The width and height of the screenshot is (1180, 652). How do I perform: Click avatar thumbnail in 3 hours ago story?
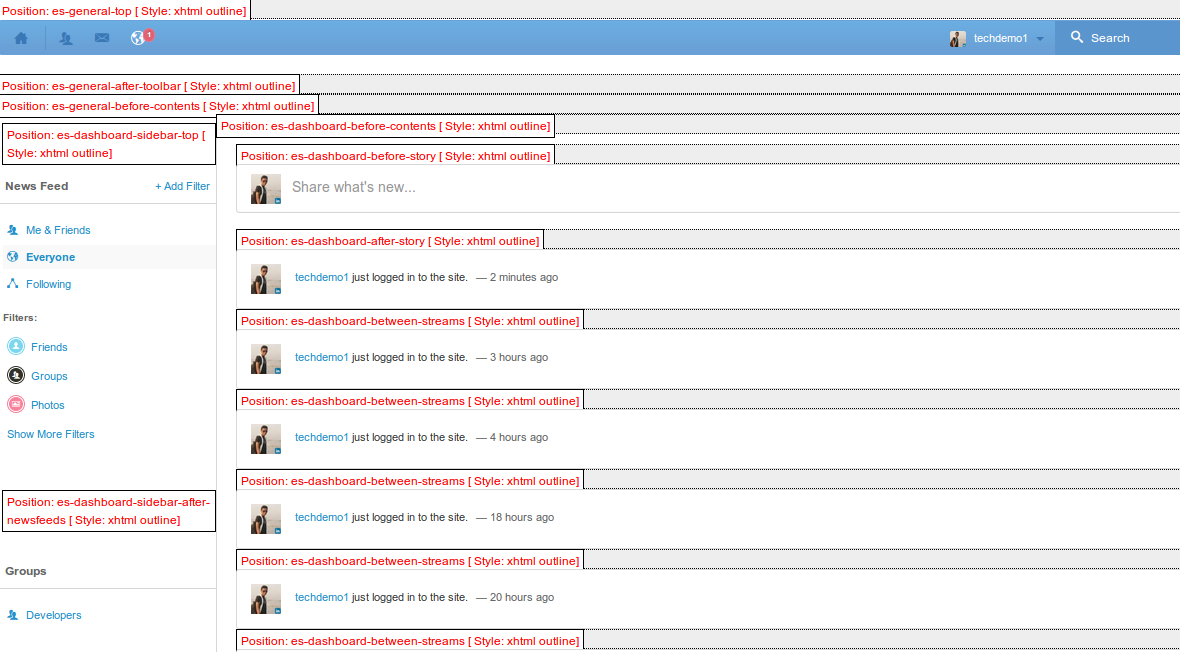coord(266,359)
